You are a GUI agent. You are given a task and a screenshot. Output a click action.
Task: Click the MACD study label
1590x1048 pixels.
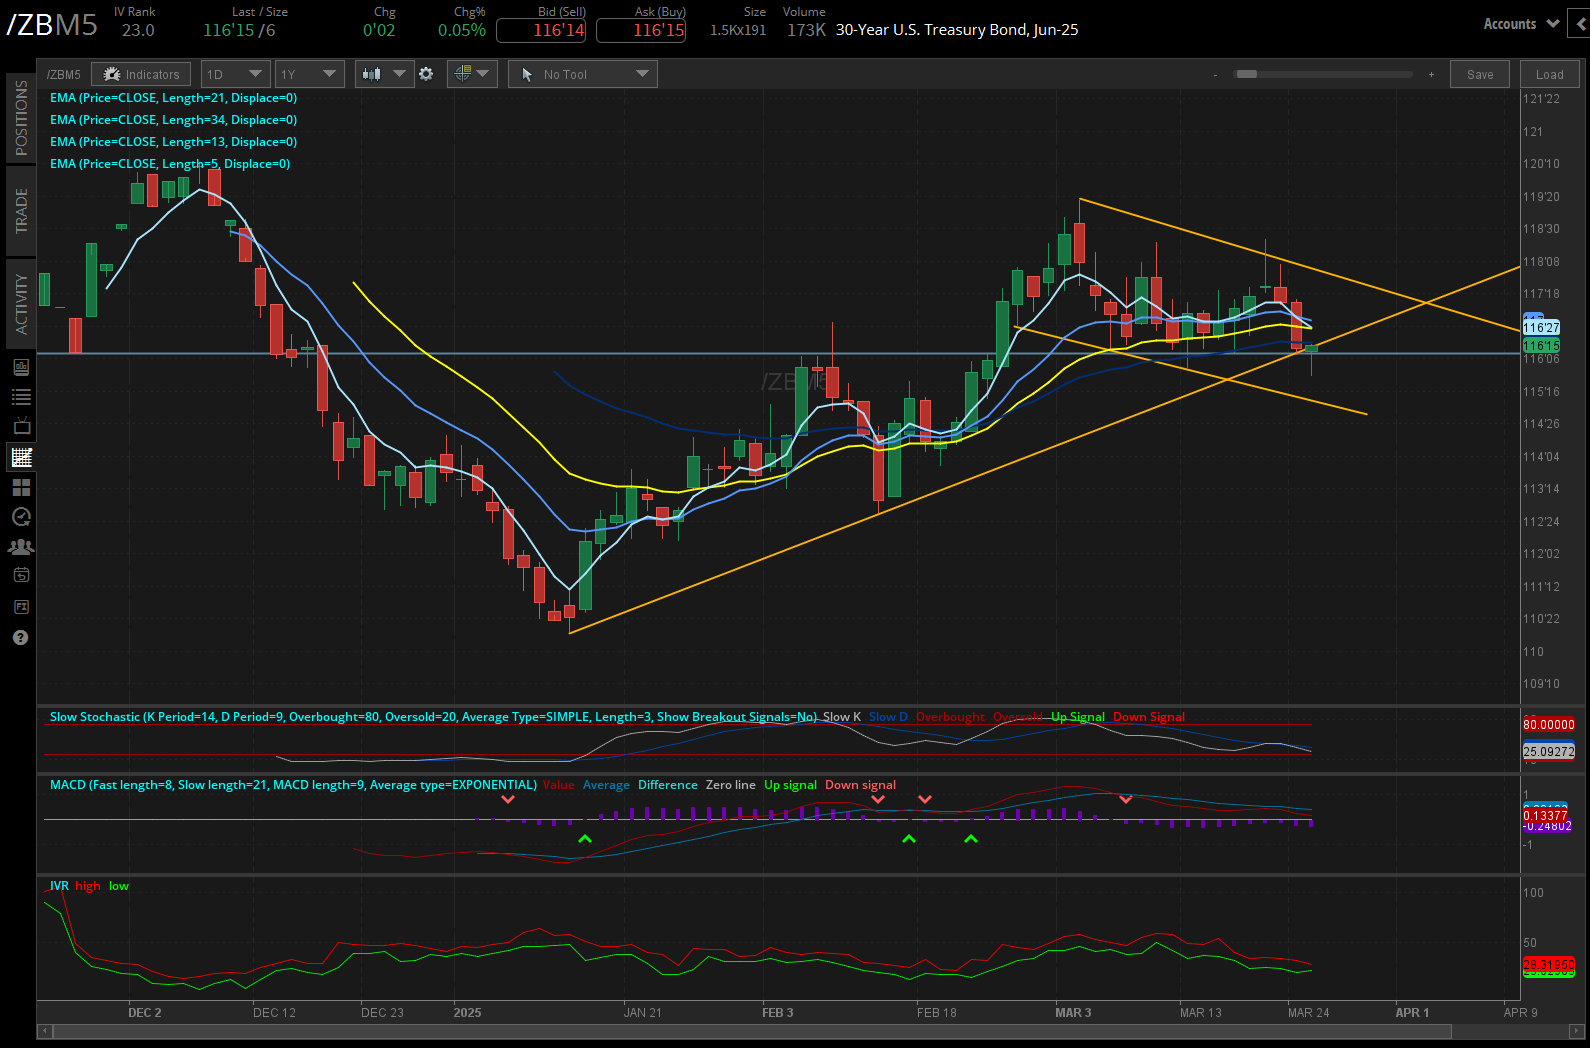point(293,785)
